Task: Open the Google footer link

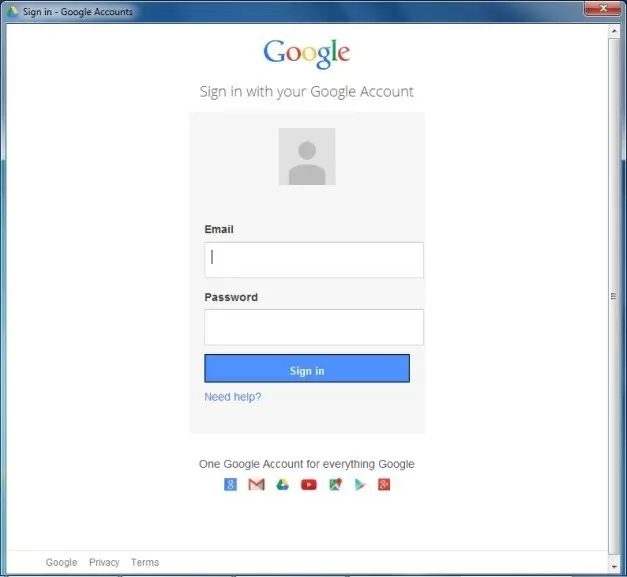Action: pyautogui.click(x=61, y=563)
